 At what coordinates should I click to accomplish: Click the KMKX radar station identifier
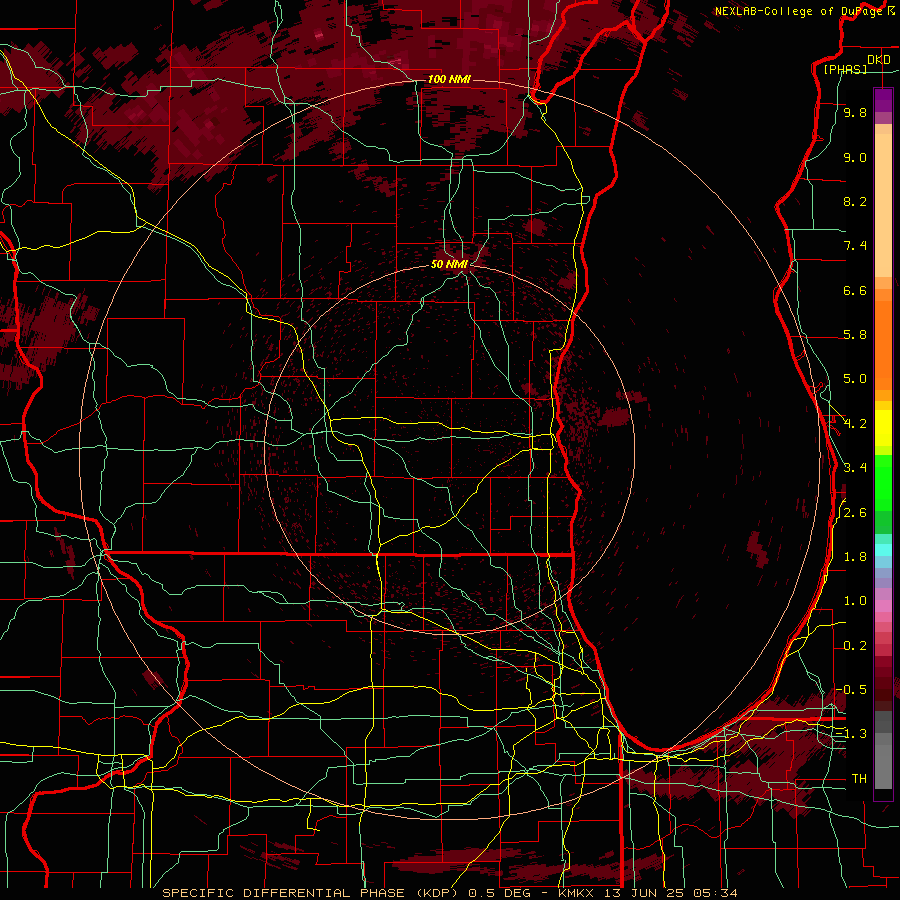(x=577, y=893)
